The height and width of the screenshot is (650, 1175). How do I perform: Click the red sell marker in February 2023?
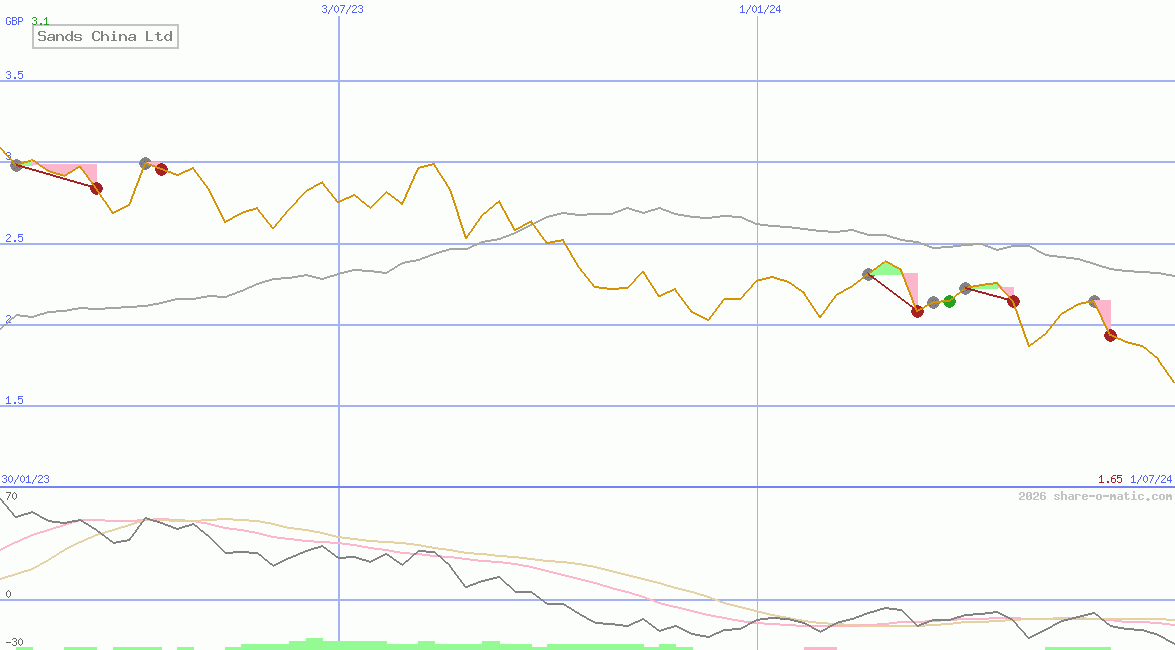96,187
